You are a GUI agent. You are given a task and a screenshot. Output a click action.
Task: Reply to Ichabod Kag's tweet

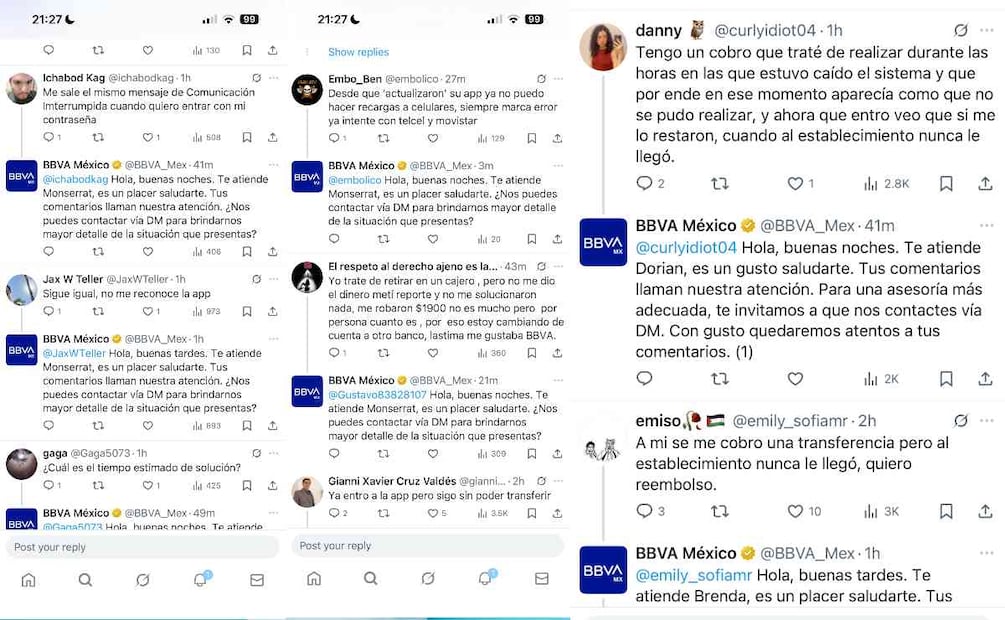point(49,137)
